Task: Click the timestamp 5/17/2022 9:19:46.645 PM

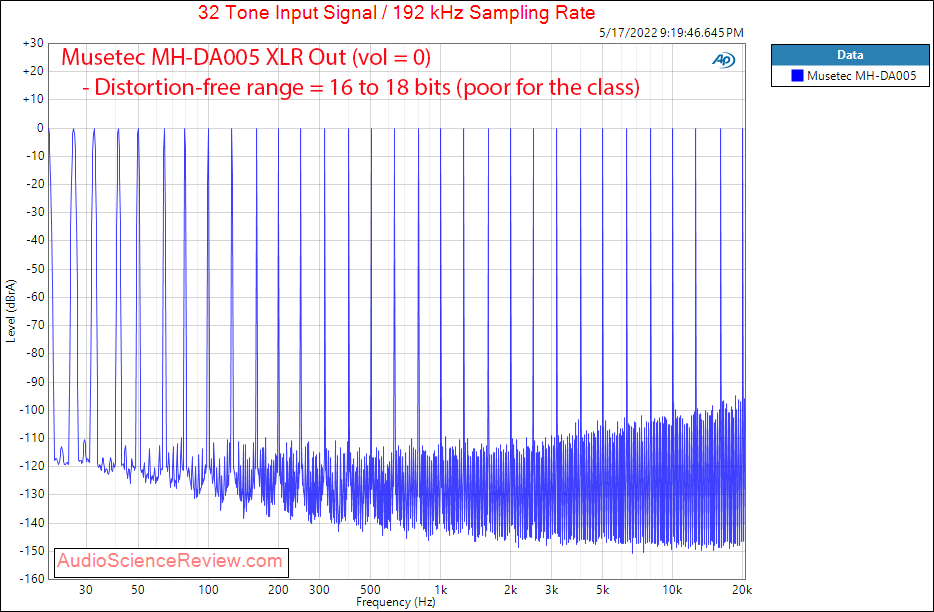Action: point(671,33)
